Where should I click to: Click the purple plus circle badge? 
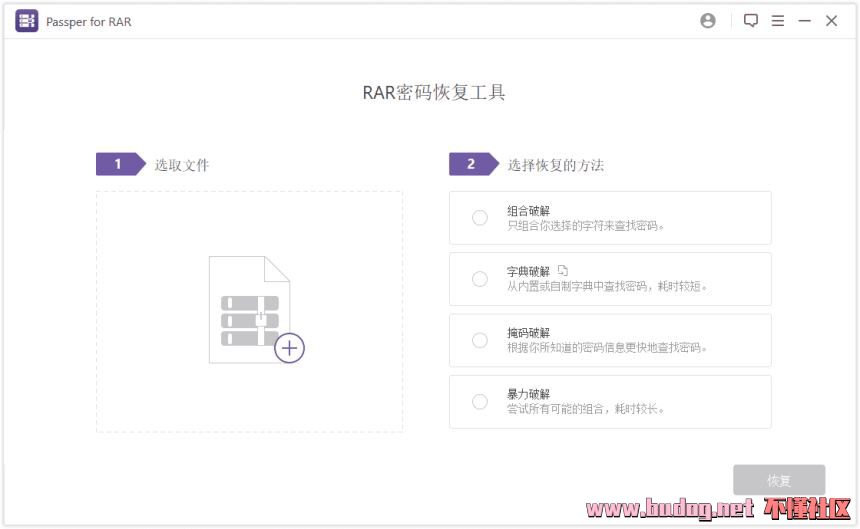click(290, 348)
